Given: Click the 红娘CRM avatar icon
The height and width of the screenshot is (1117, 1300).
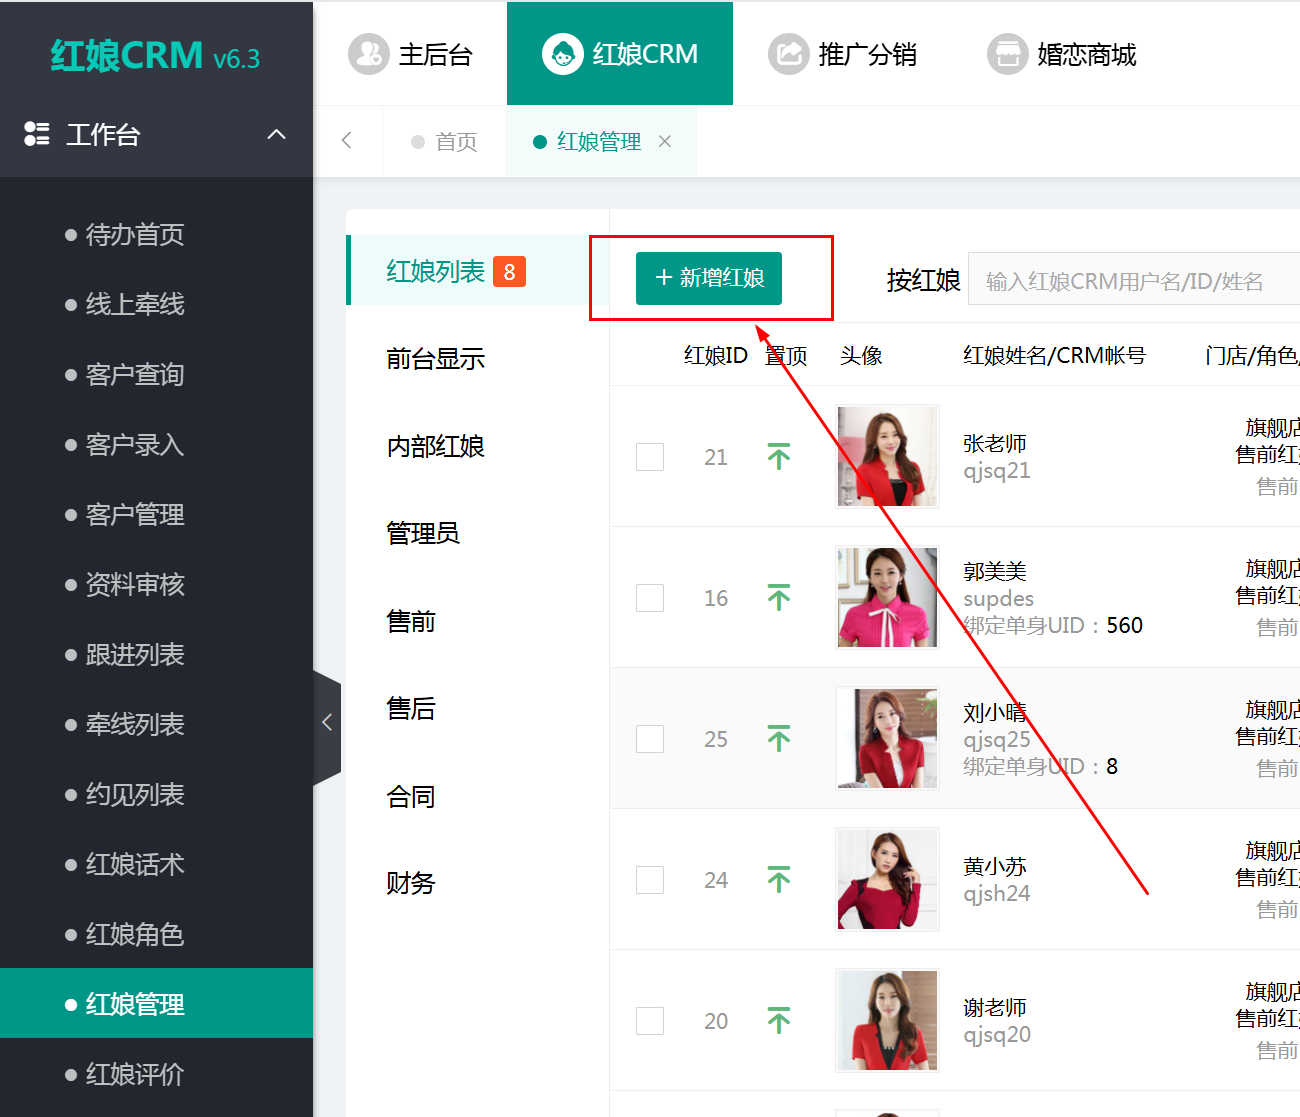Looking at the screenshot, I should [x=562, y=54].
